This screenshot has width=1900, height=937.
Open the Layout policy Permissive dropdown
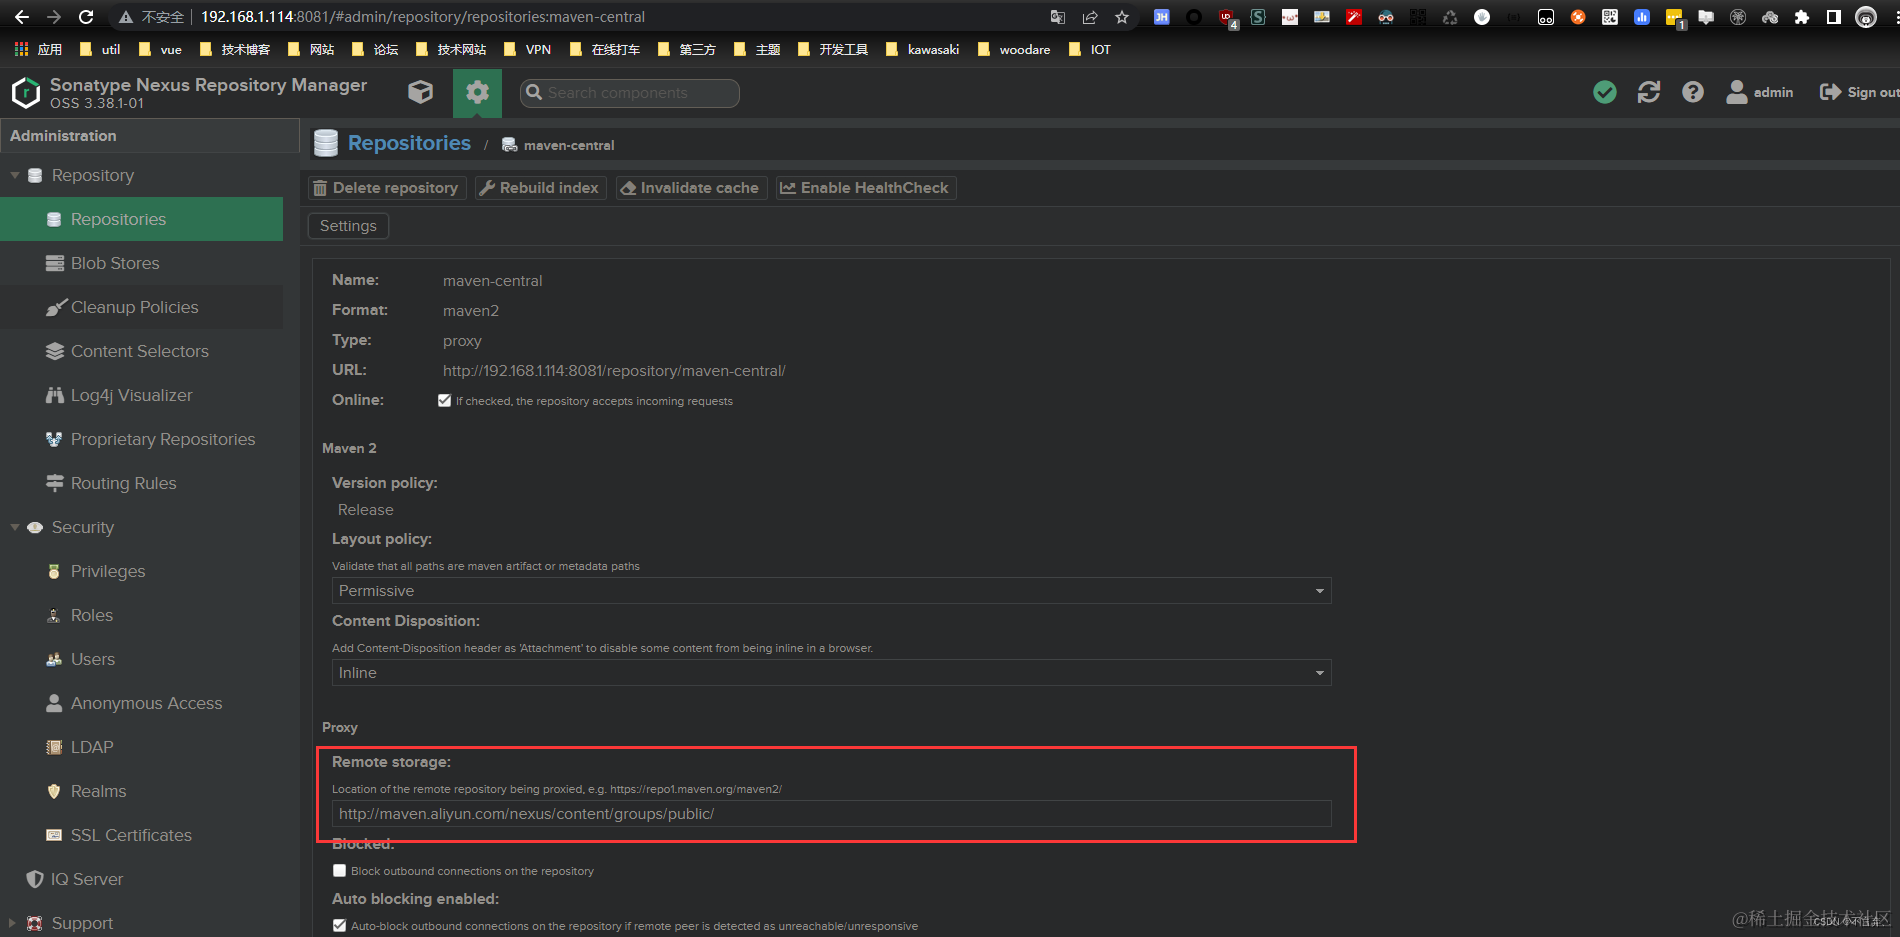(x=831, y=591)
